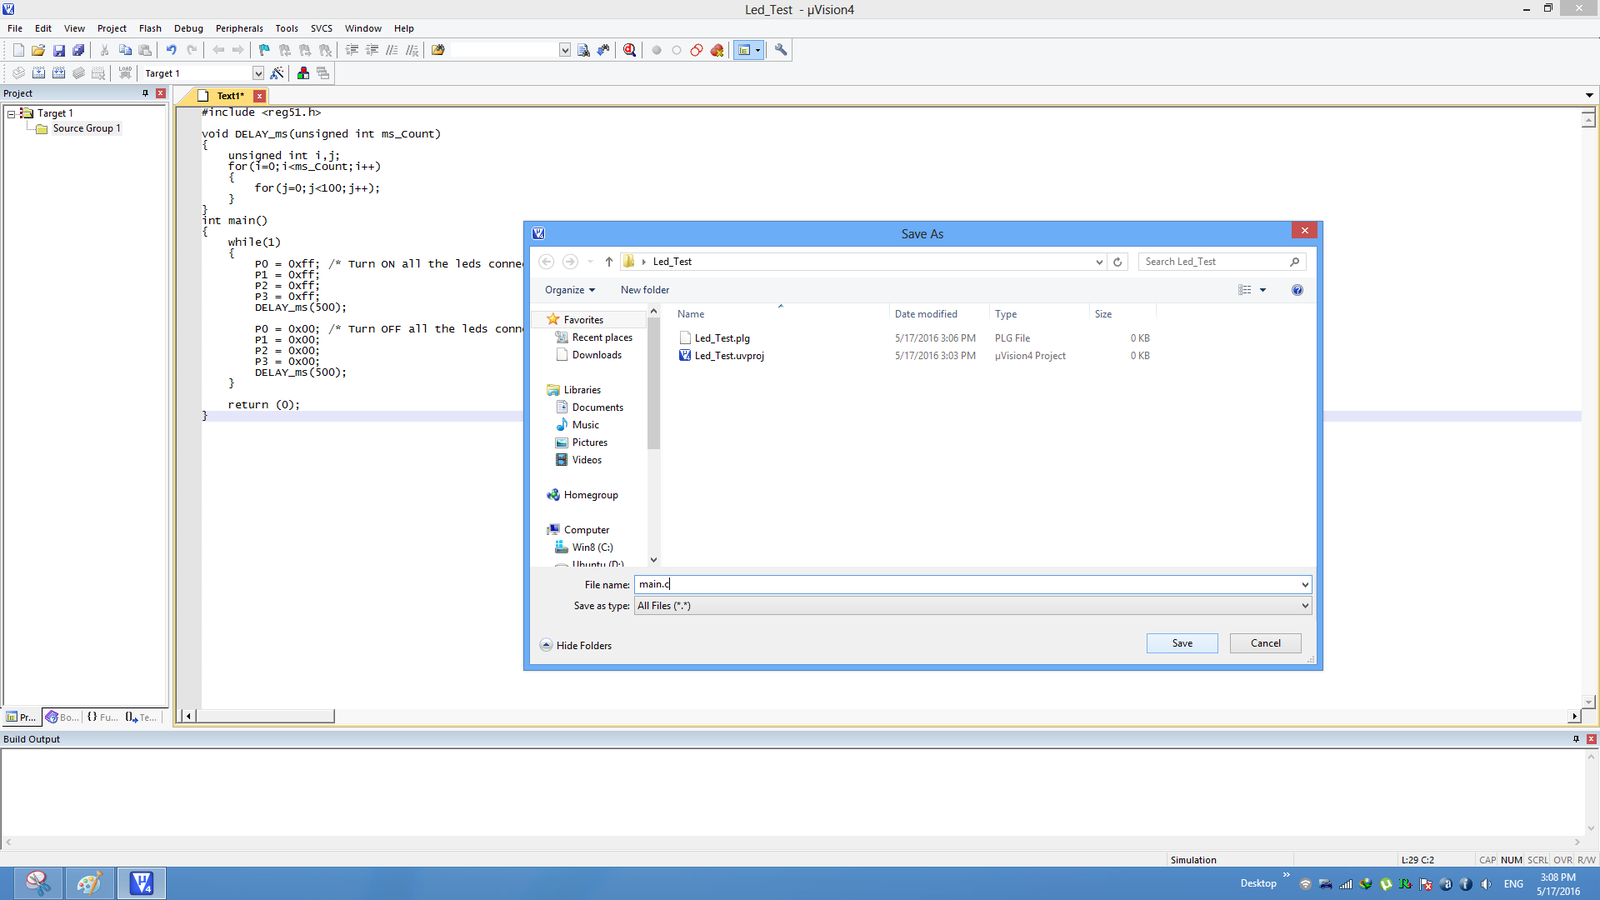
Task: Open the SVCS menu
Action: 321,28
